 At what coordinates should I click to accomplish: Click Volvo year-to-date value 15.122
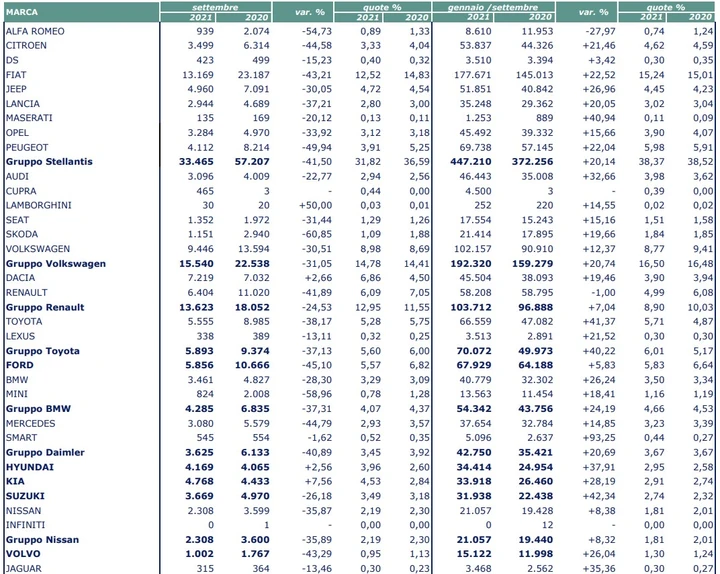click(x=474, y=554)
